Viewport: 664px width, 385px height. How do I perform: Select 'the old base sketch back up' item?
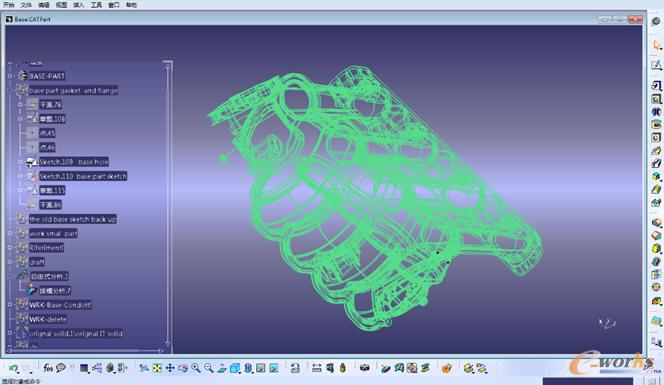(72, 219)
